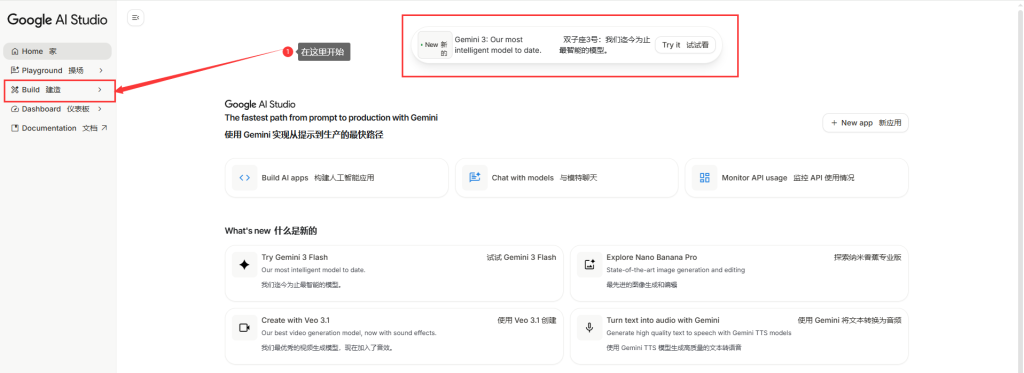Expand the Playground chevron in sidebar
The image size is (1024, 373).
(x=101, y=71)
